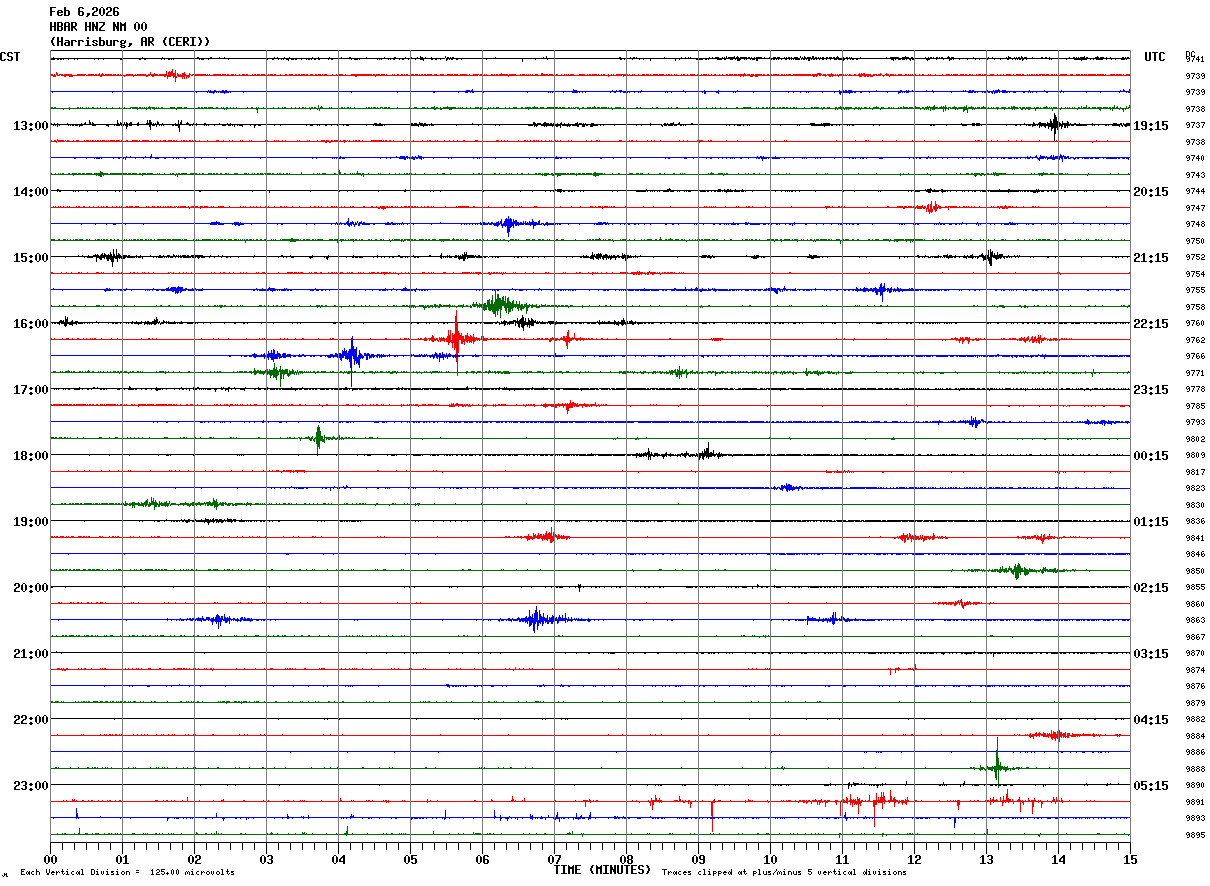Select the 23:00 CST row label

(31, 786)
